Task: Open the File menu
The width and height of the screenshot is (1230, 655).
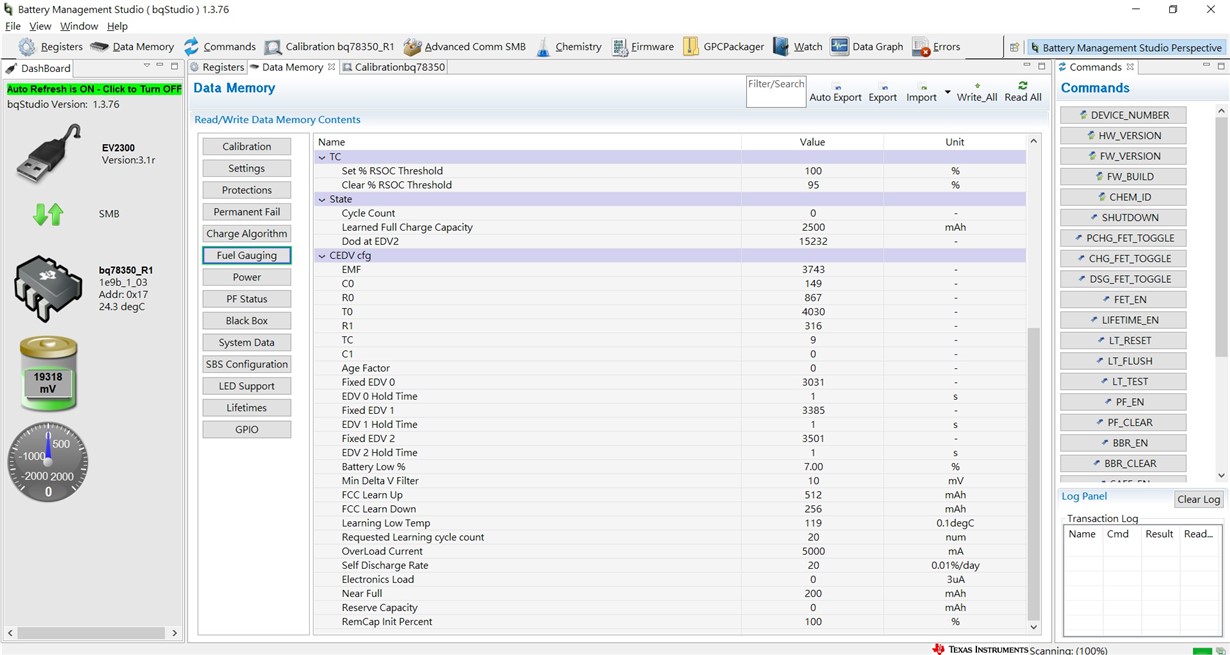Action: tap(13, 26)
